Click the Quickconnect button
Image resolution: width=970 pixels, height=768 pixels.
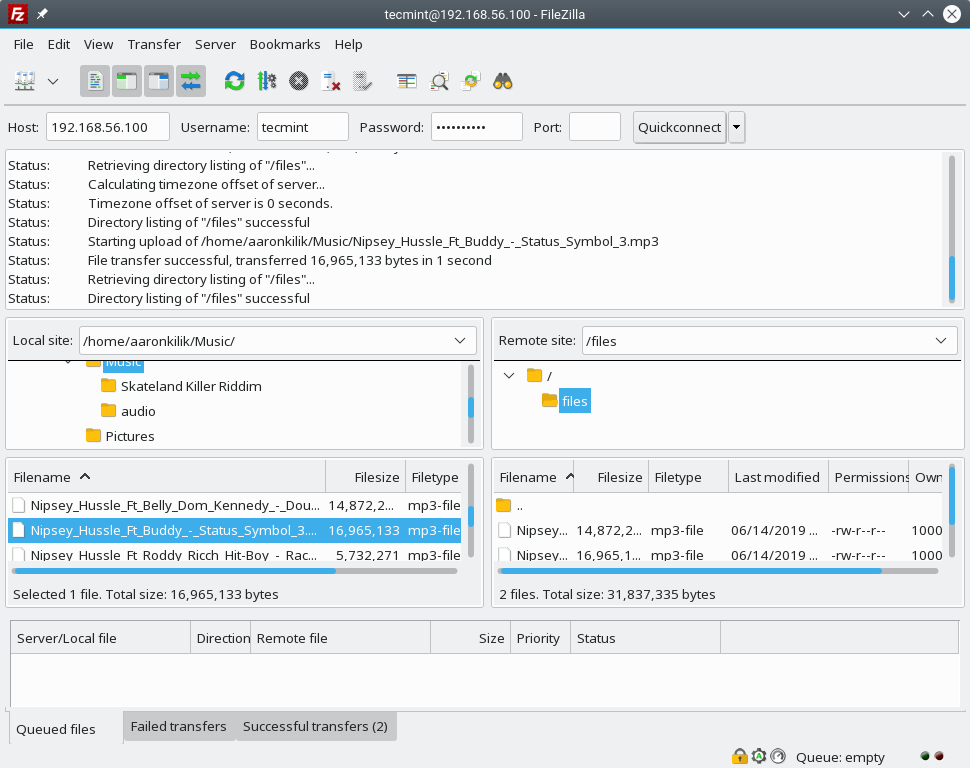tap(679, 127)
